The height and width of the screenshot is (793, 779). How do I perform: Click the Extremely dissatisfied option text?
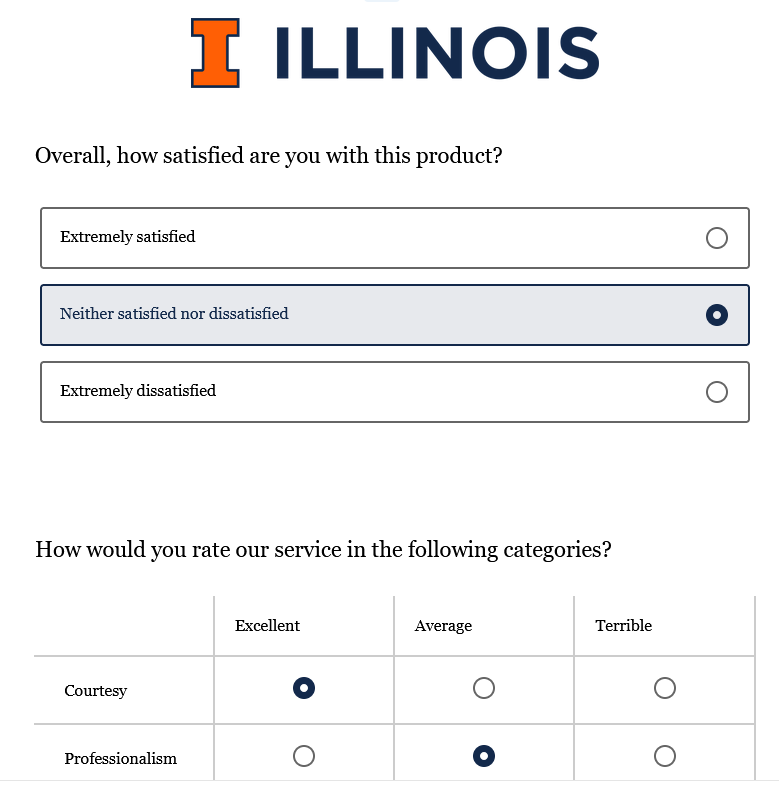138,391
